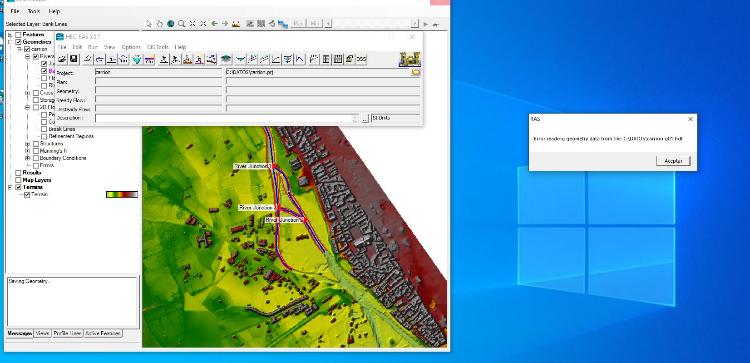
Task: Select the pointer arrow tool in RAS Mapper
Action: tap(149, 23)
